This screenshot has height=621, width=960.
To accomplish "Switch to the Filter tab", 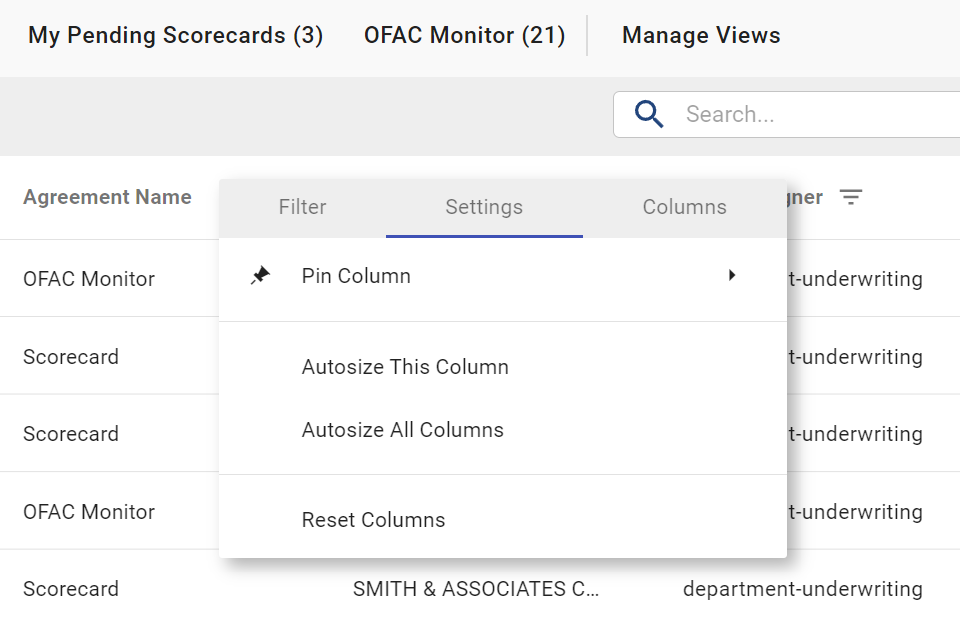I will pos(302,207).
